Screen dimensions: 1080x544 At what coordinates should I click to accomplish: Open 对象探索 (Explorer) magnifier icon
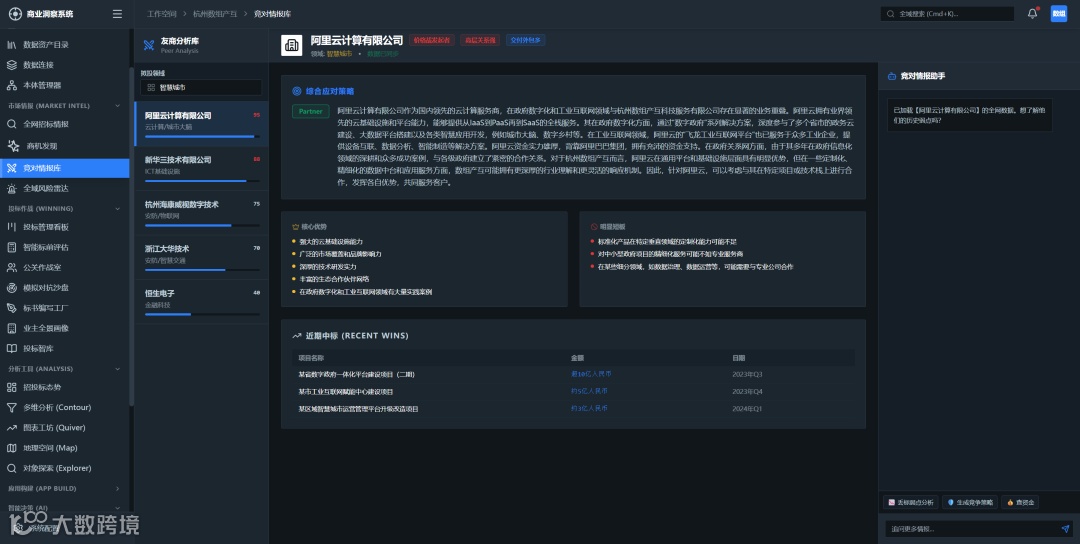pyautogui.click(x=12, y=468)
